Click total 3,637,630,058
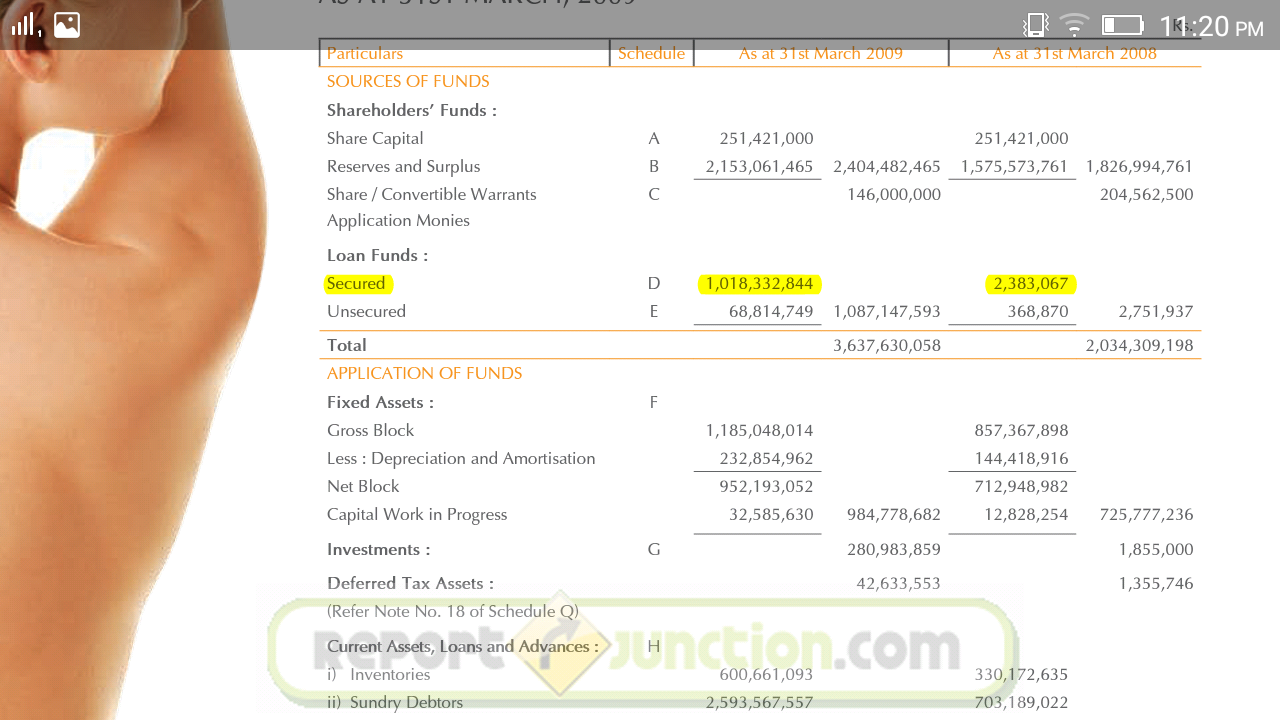 (x=887, y=345)
